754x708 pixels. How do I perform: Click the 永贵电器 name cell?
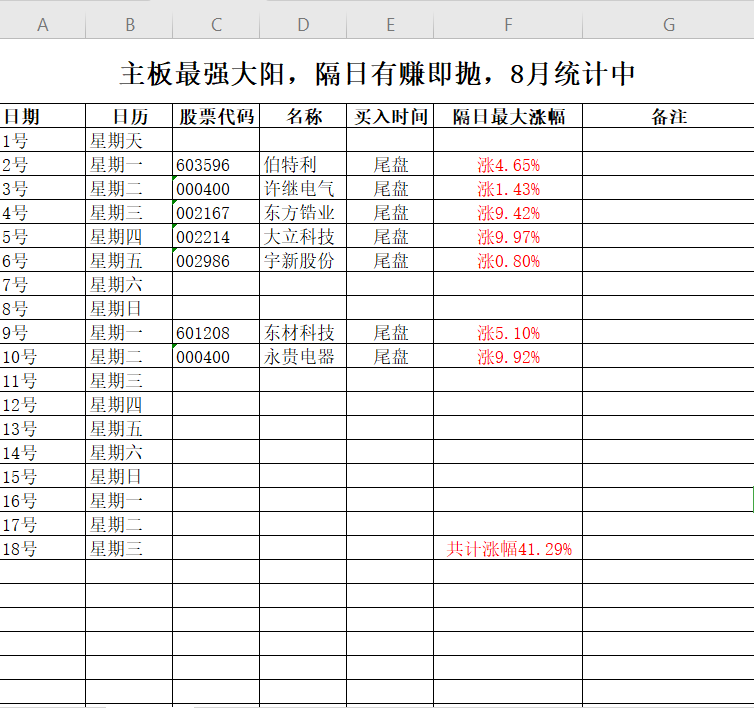tap(303, 357)
